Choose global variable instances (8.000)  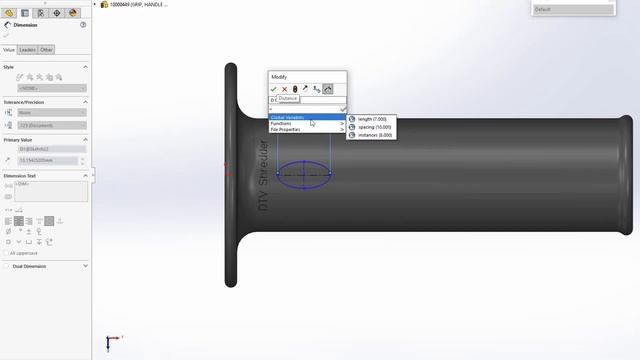[x=371, y=135]
